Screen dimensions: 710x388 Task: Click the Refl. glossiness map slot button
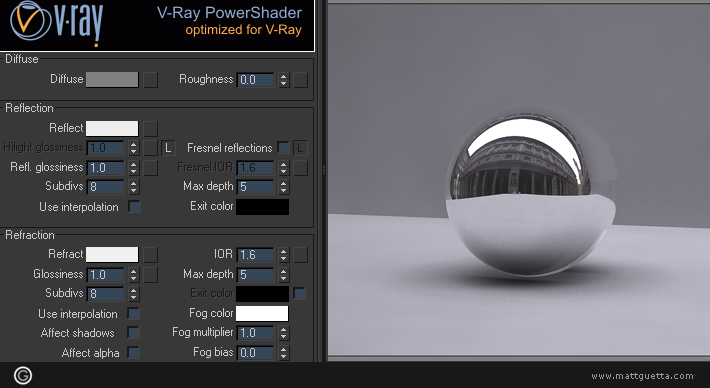tap(150, 168)
